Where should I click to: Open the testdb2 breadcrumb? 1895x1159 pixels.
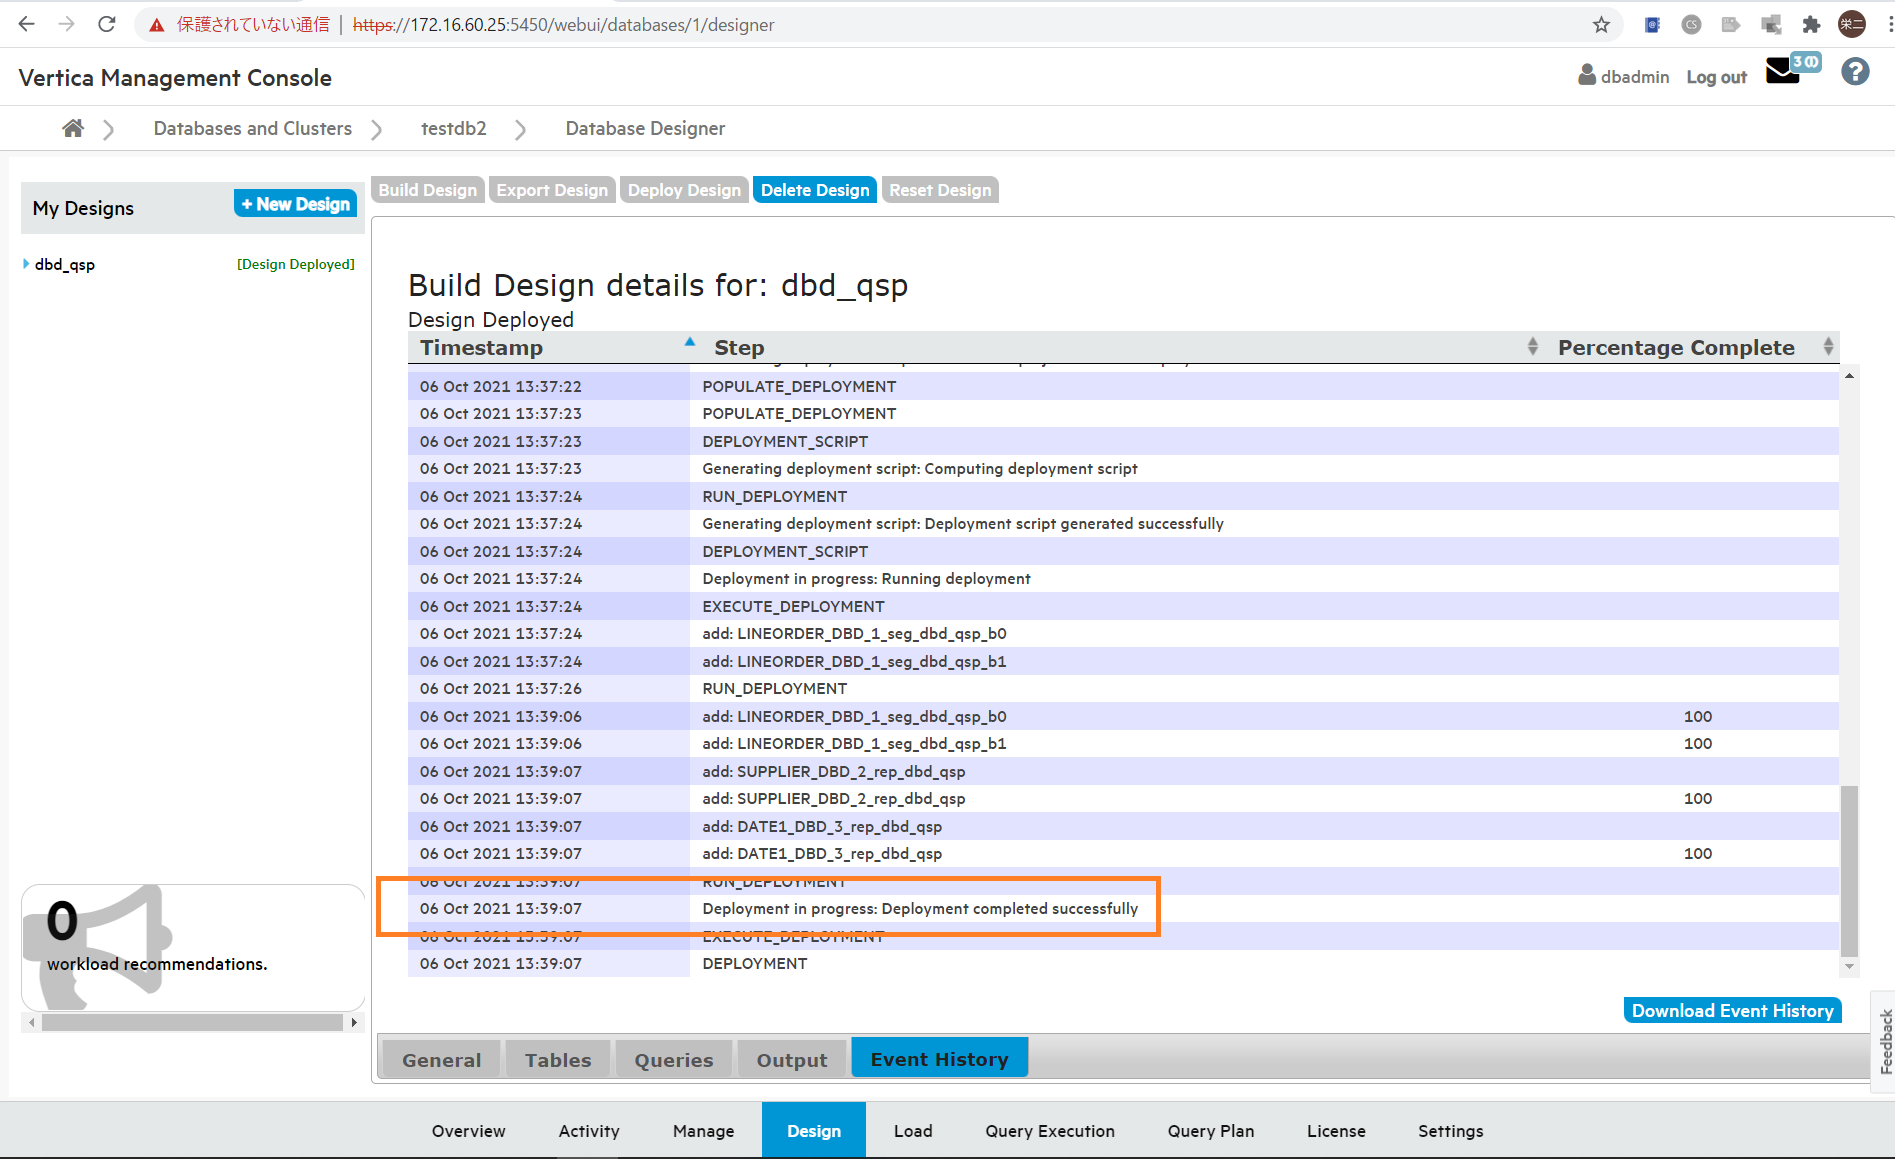tap(454, 128)
